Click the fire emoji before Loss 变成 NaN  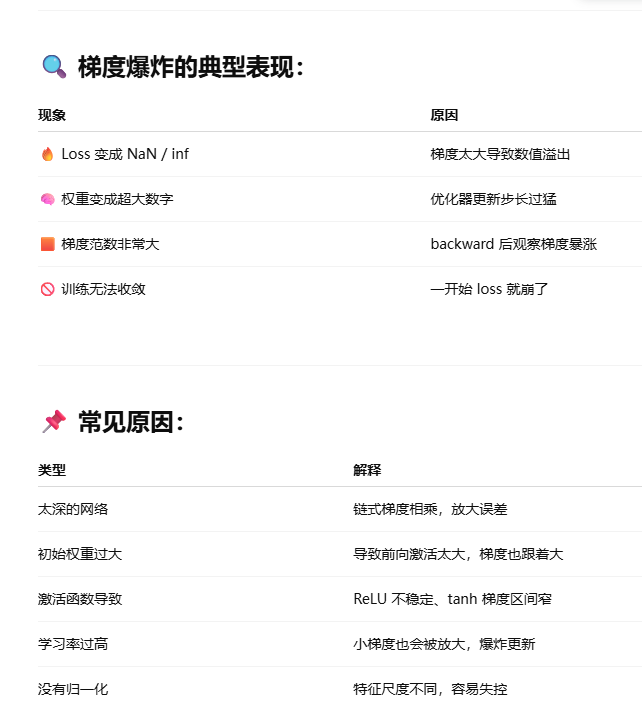point(47,154)
